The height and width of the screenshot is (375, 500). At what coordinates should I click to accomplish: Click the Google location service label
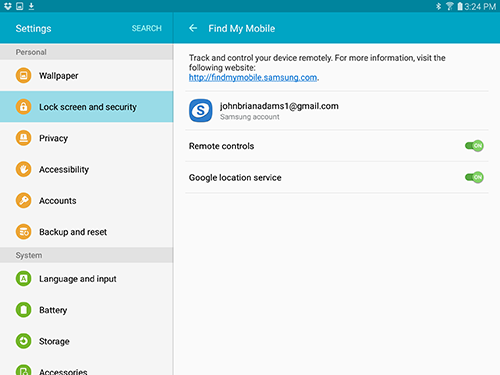click(x=235, y=178)
